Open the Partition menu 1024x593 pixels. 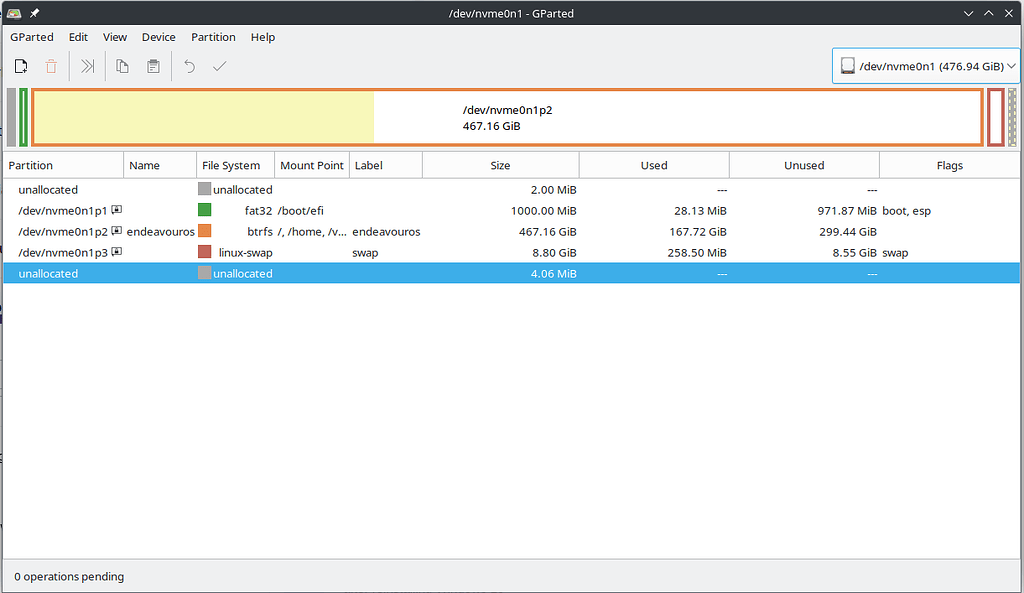213,37
